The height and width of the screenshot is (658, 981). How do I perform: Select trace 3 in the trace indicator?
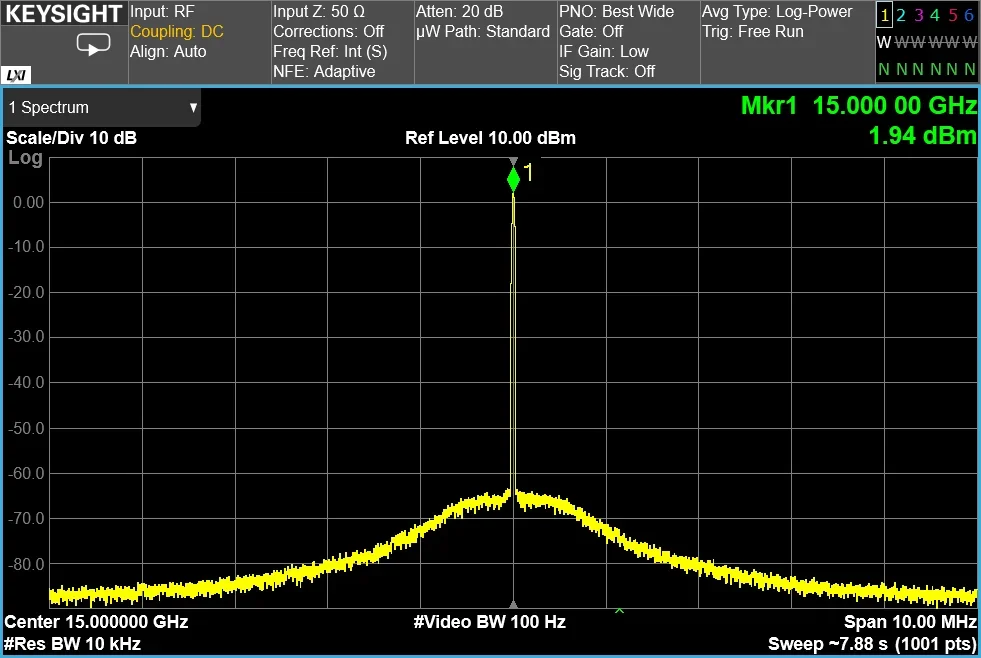click(x=918, y=15)
